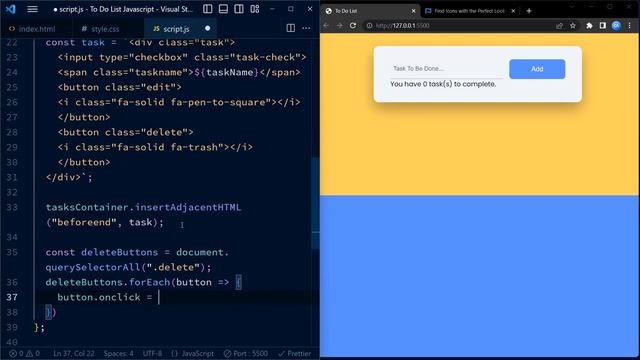Go back in browser history
This screenshot has height=360, width=640.
point(326,25)
